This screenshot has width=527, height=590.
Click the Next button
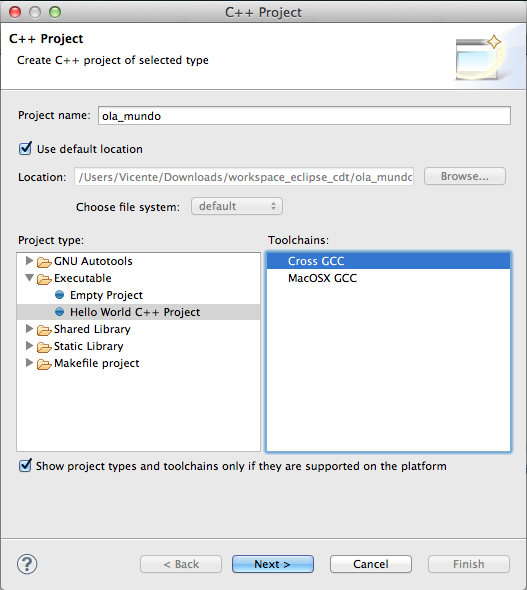pyautogui.click(x=273, y=564)
